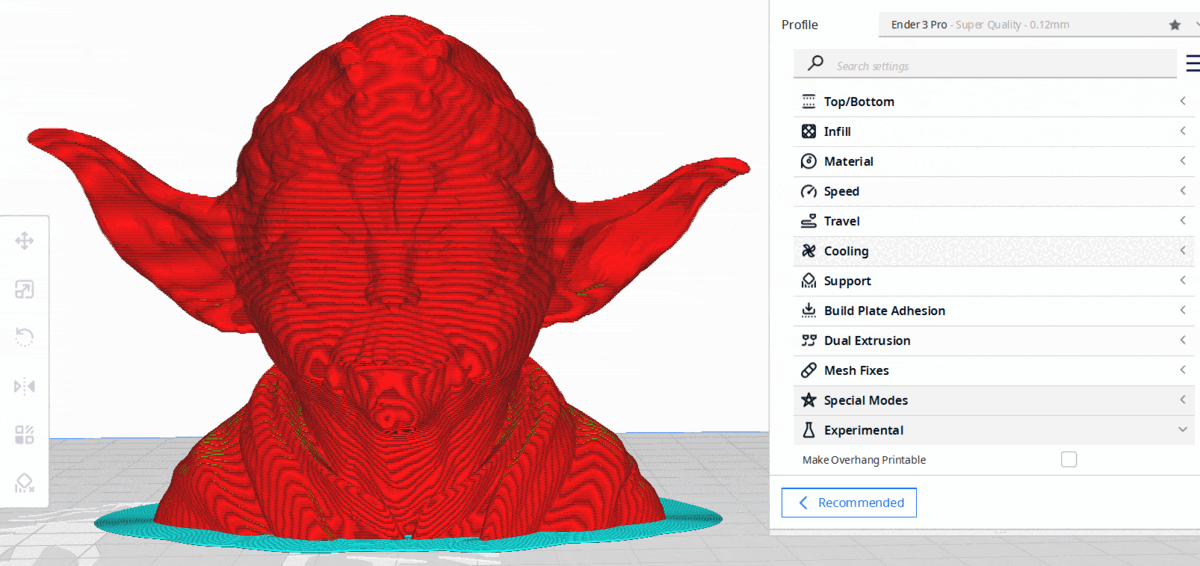Click the Material category icon
Viewport: 1200px width, 566px height.
[x=809, y=161]
